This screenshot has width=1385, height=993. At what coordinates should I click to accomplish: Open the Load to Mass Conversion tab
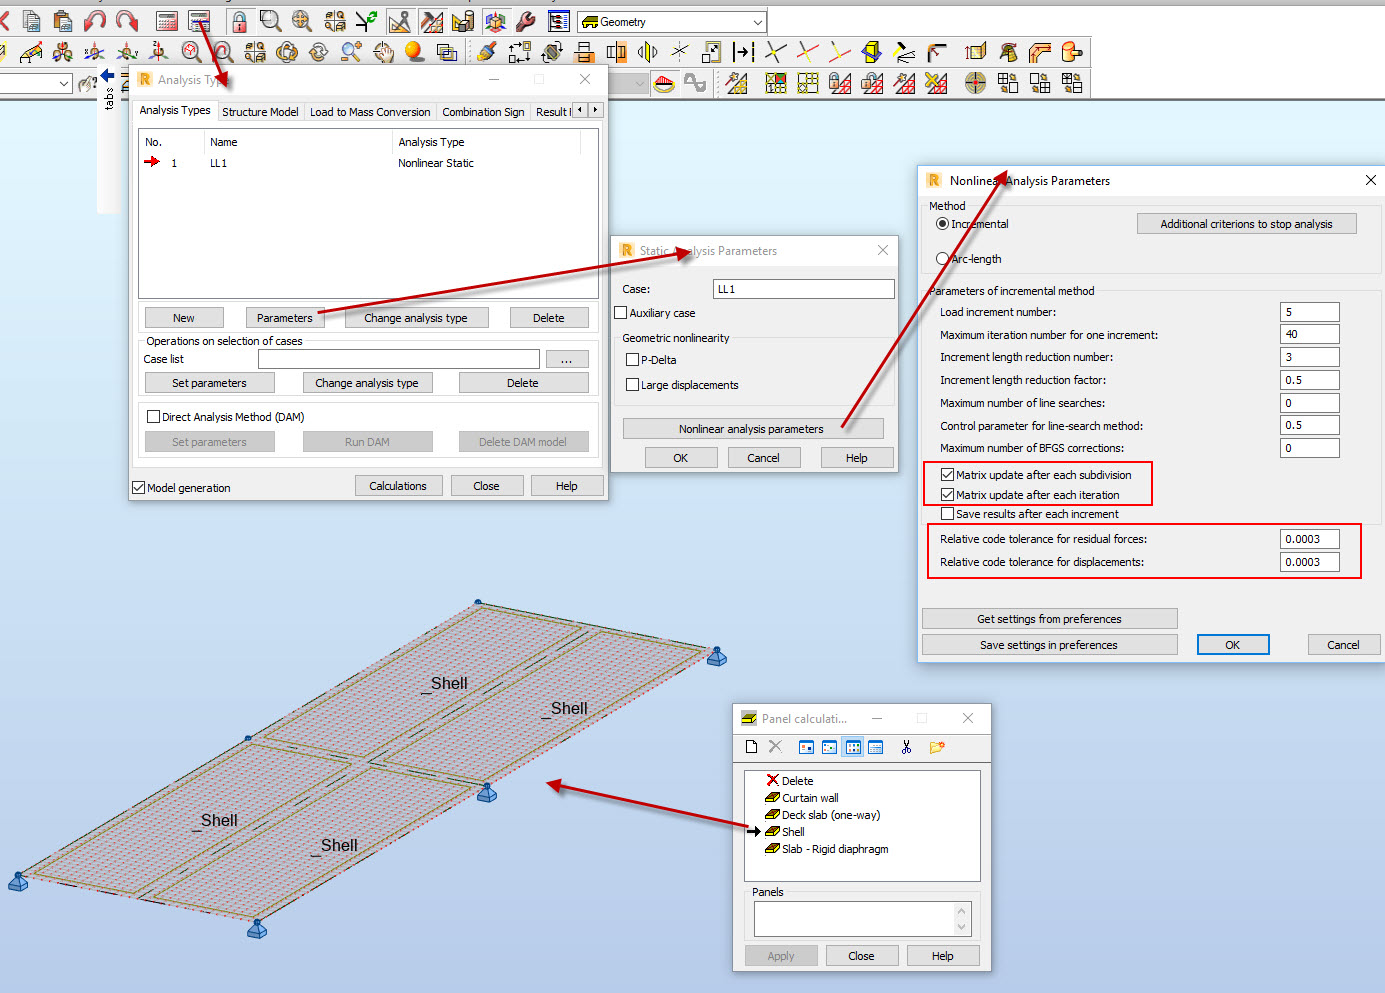click(x=370, y=112)
